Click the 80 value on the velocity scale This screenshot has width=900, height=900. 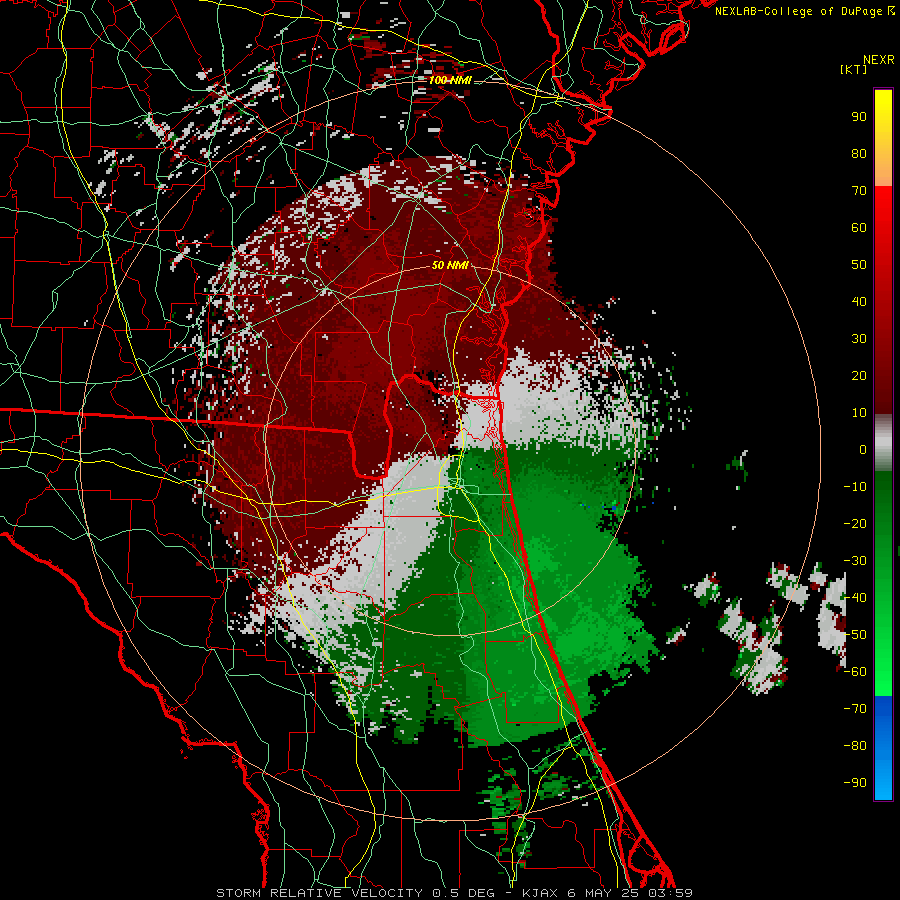point(859,153)
